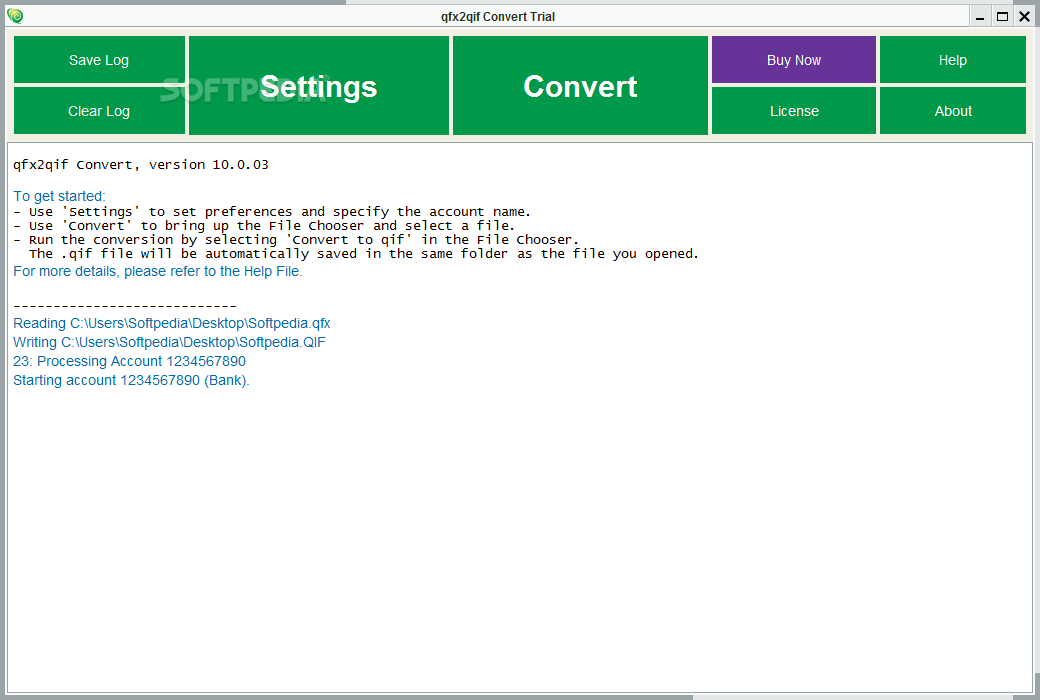Select the 'Writing C:\Users\Softpedia\Desktop\Softpedia.QIF' line
The height and width of the screenshot is (700, 1040).
coord(169,342)
